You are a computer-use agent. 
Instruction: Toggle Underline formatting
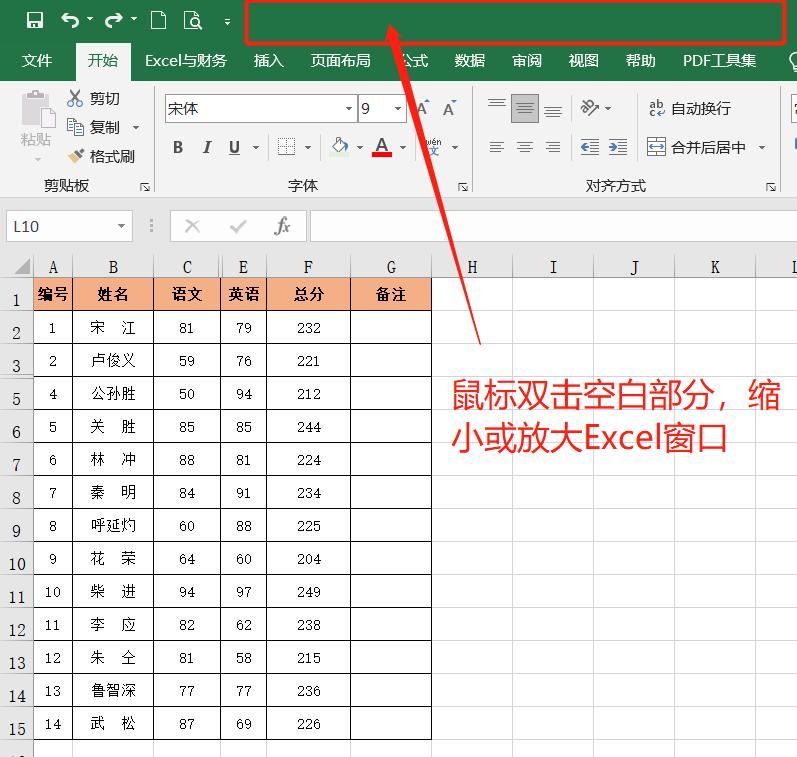234,147
